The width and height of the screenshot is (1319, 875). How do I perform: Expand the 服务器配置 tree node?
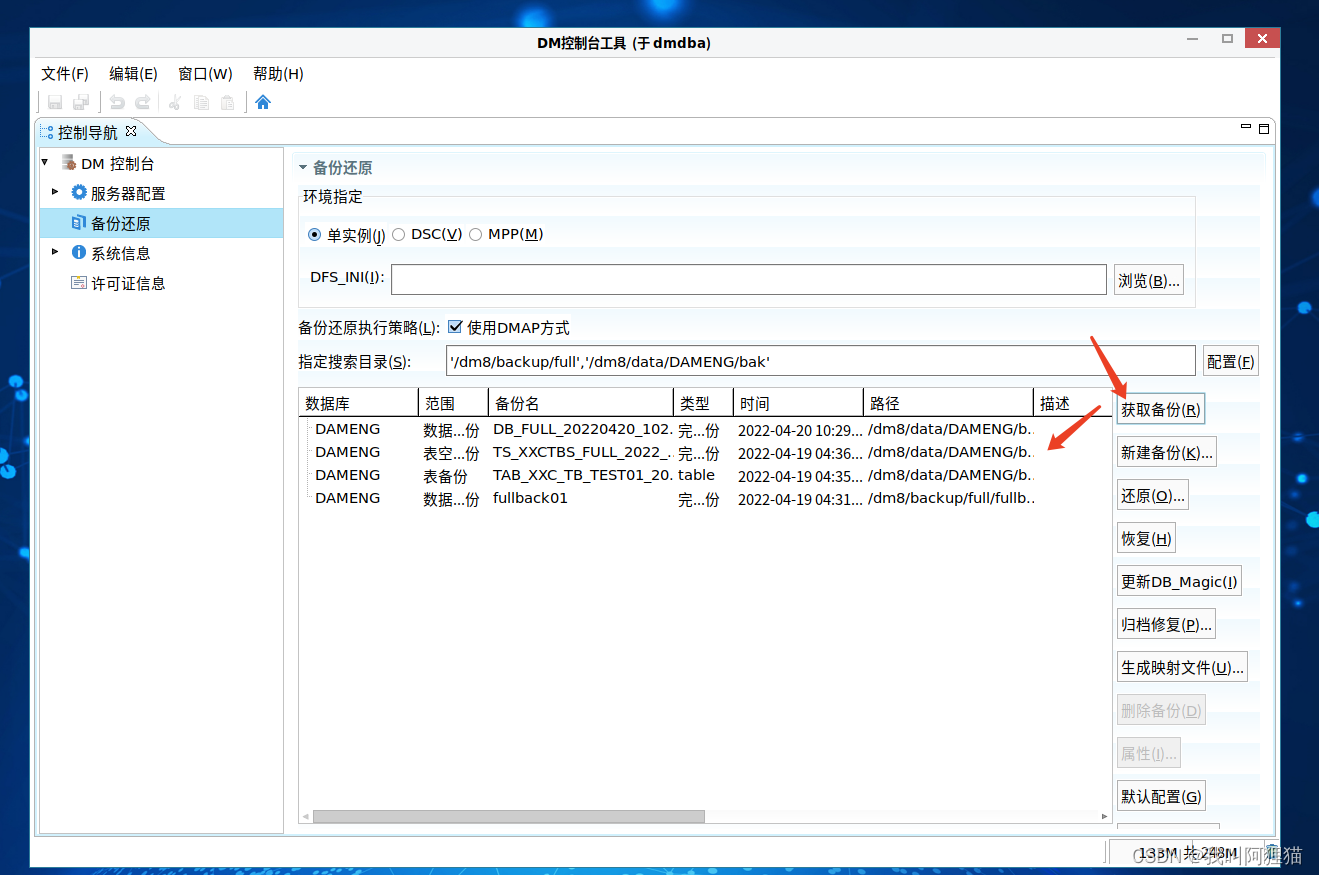56,192
